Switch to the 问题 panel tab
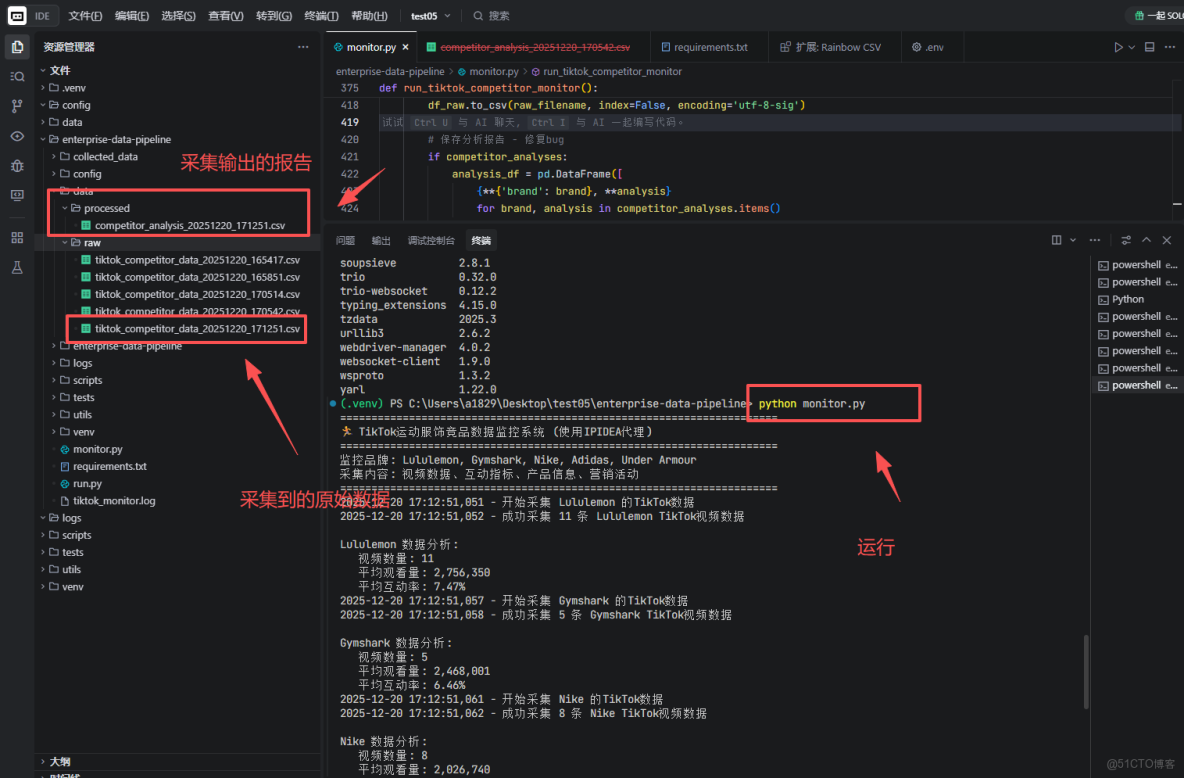1184x778 pixels. click(345, 240)
